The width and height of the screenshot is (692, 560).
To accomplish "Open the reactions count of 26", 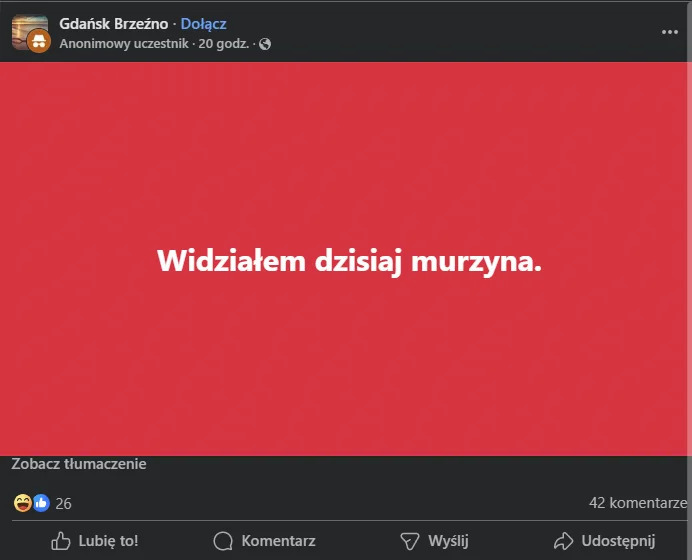I will click(x=63, y=504).
